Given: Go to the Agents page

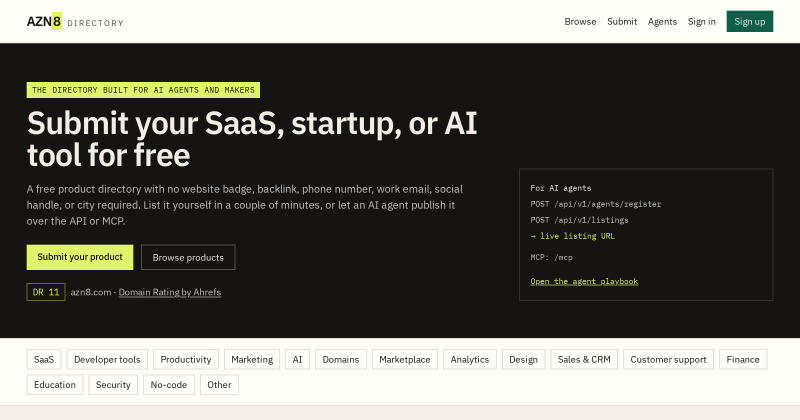Looking at the screenshot, I should [662, 21].
